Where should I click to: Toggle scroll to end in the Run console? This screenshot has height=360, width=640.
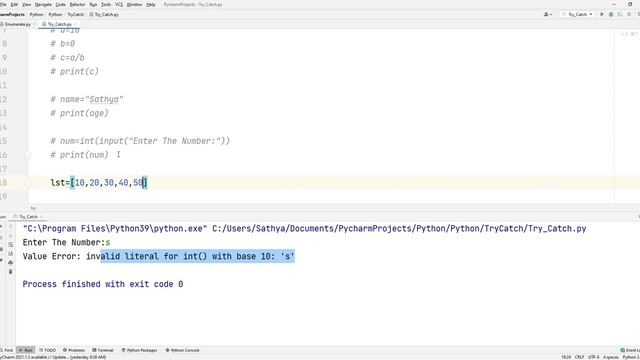tap(11, 253)
